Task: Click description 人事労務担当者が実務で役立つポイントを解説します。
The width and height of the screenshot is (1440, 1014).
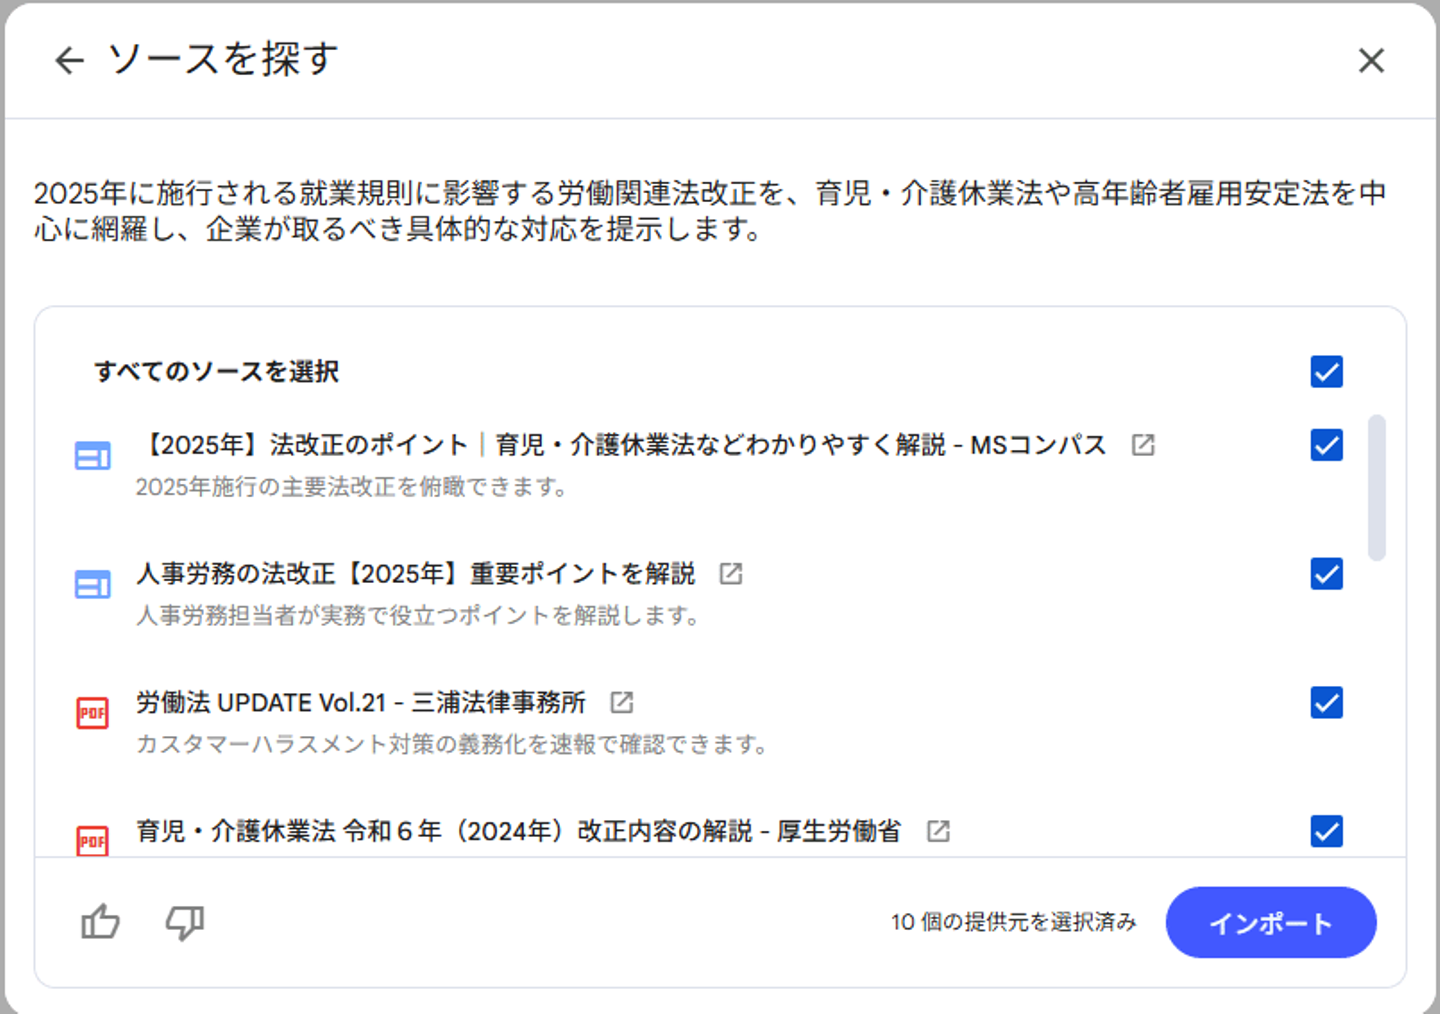Action: click(x=418, y=615)
